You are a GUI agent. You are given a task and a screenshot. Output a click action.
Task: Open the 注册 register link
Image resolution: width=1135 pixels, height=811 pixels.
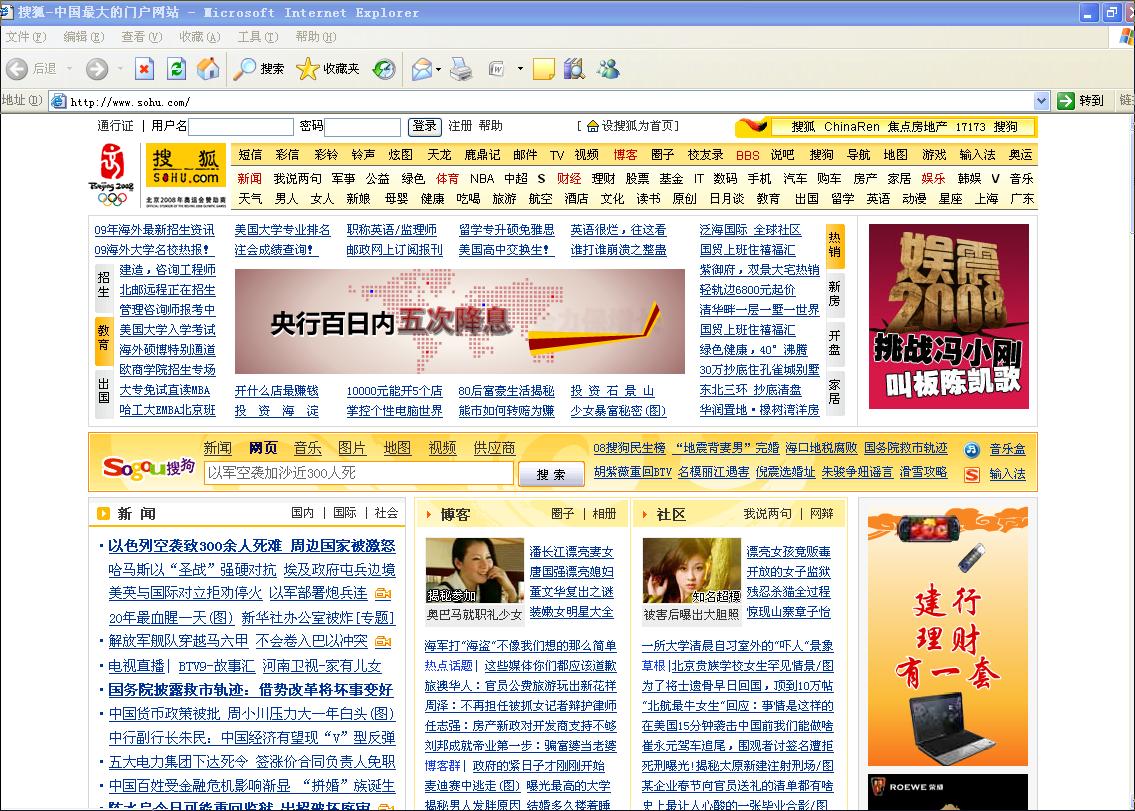(x=460, y=126)
